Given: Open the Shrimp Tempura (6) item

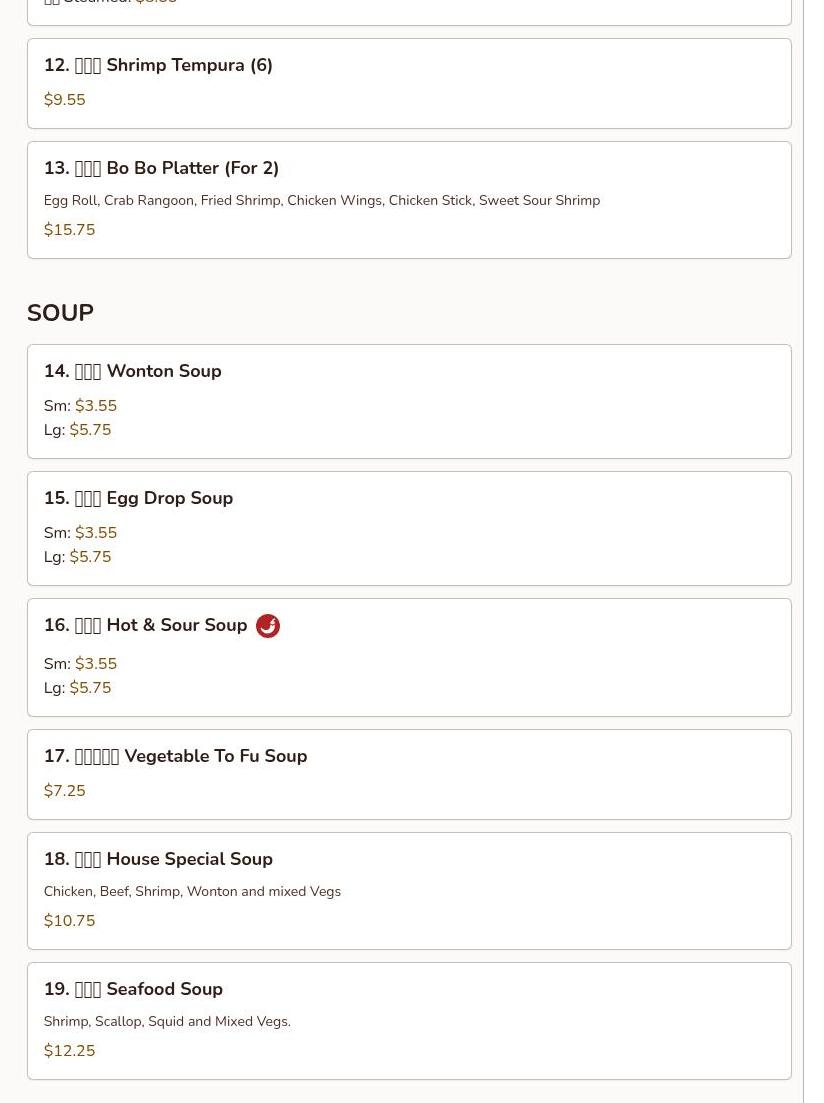Looking at the screenshot, I should point(409,84).
